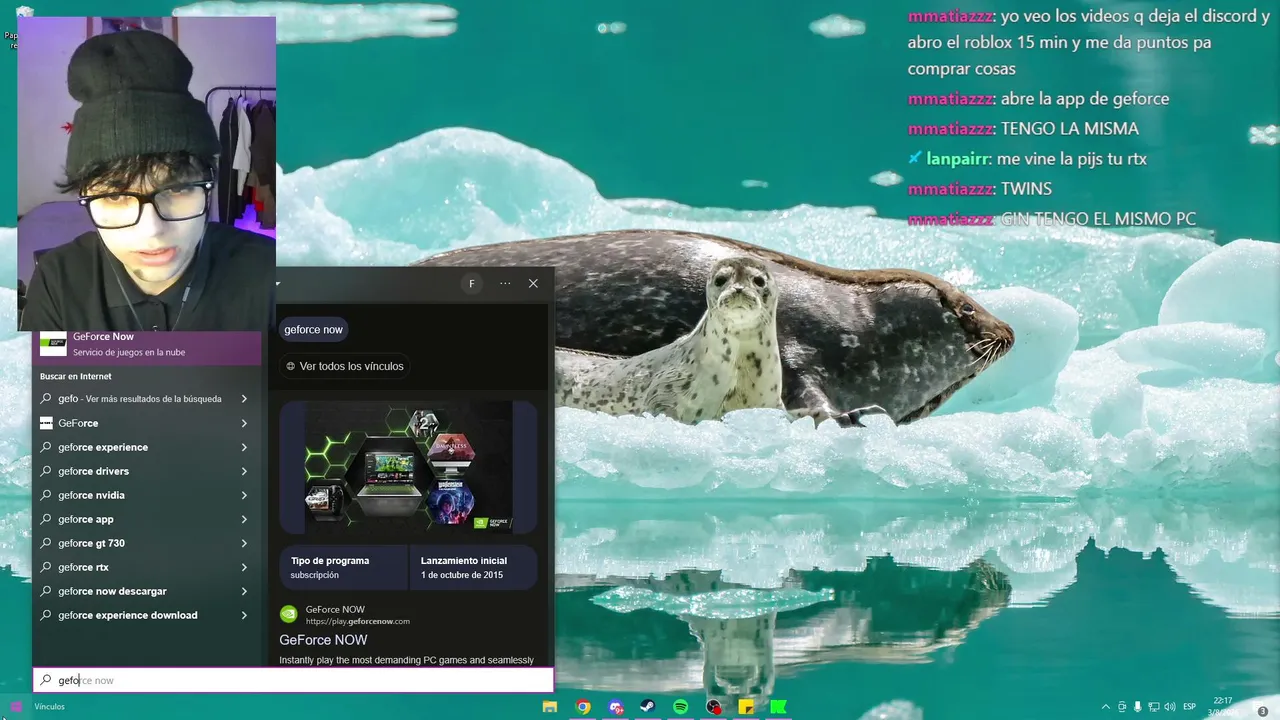Screen dimensions: 1280x720
Task: Open the volume control tray icon
Action: click(1170, 707)
